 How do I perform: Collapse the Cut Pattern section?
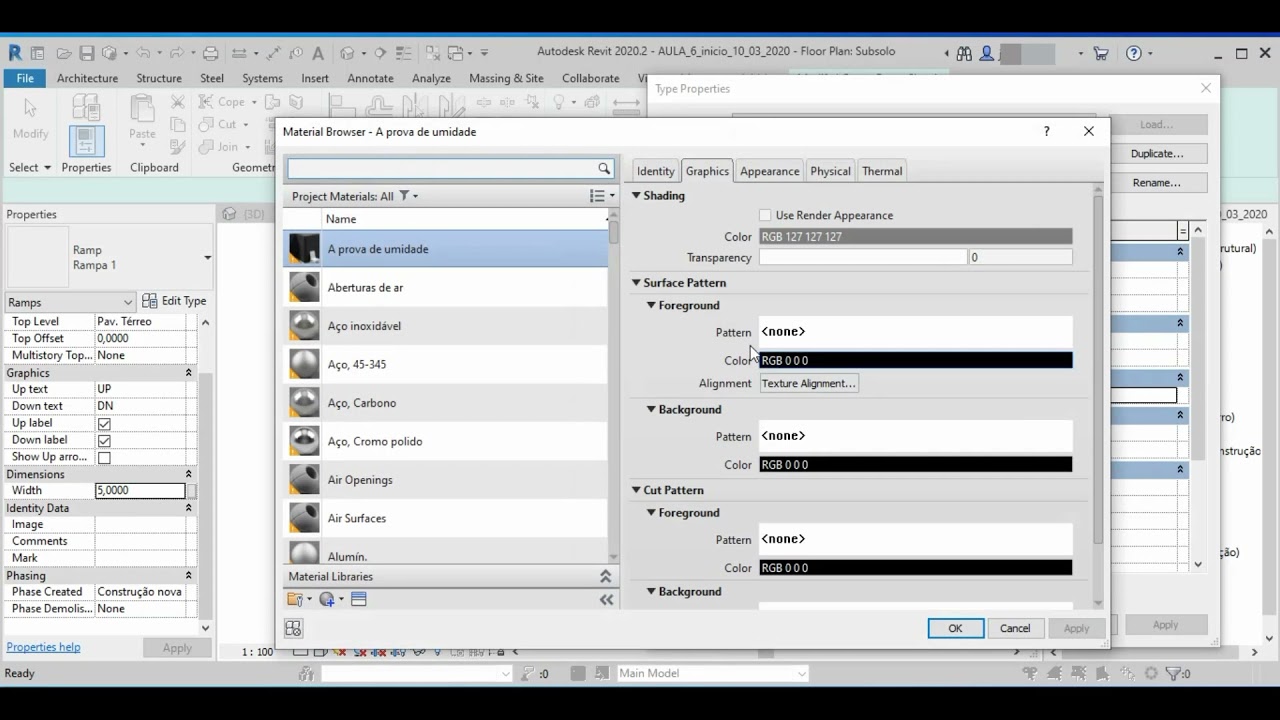point(636,490)
